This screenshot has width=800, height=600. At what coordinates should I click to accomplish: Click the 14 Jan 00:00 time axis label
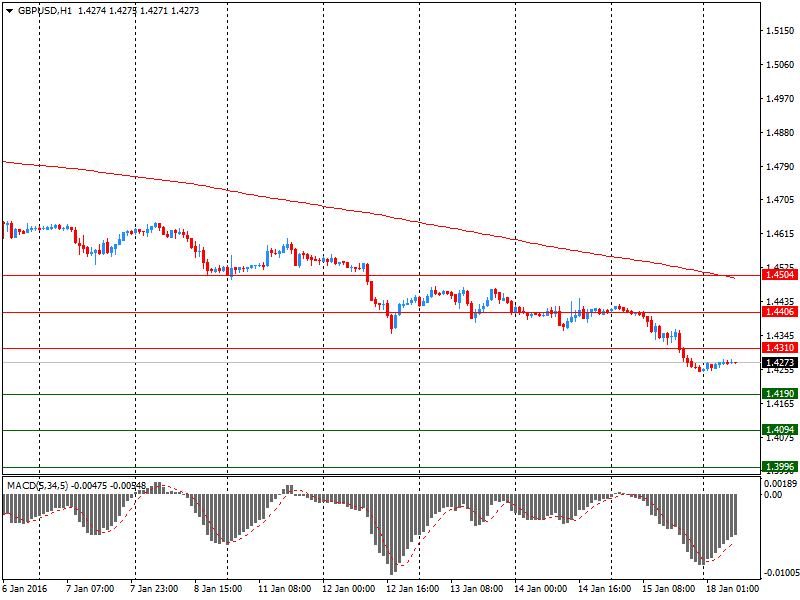(x=541, y=589)
